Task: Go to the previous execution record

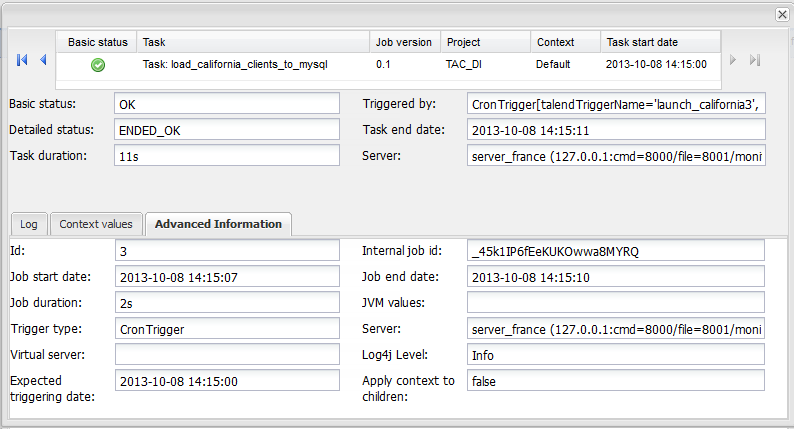Action: 43,61
